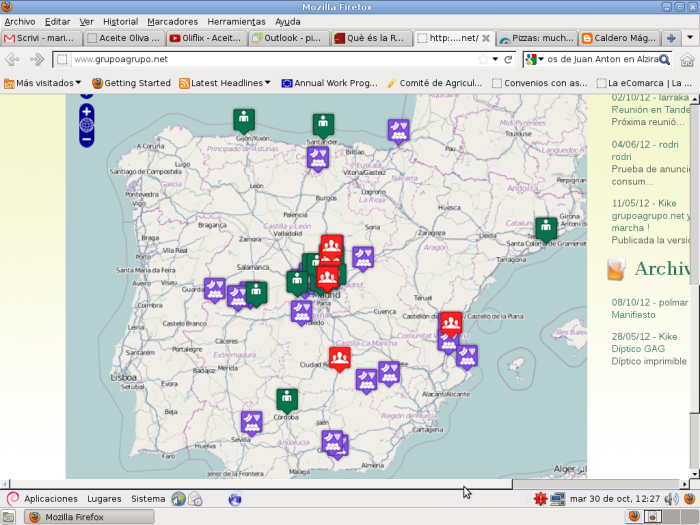Viewport: 700px width, 525px height.
Task: Switch to the Caldero Mág... tab
Action: point(619,38)
